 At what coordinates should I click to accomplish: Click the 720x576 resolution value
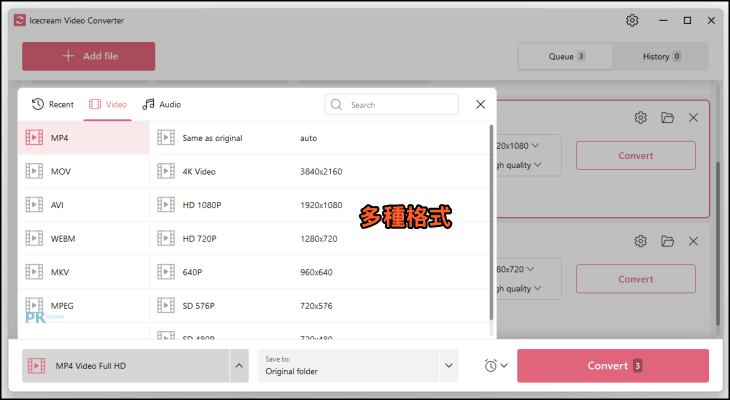tap(316, 305)
